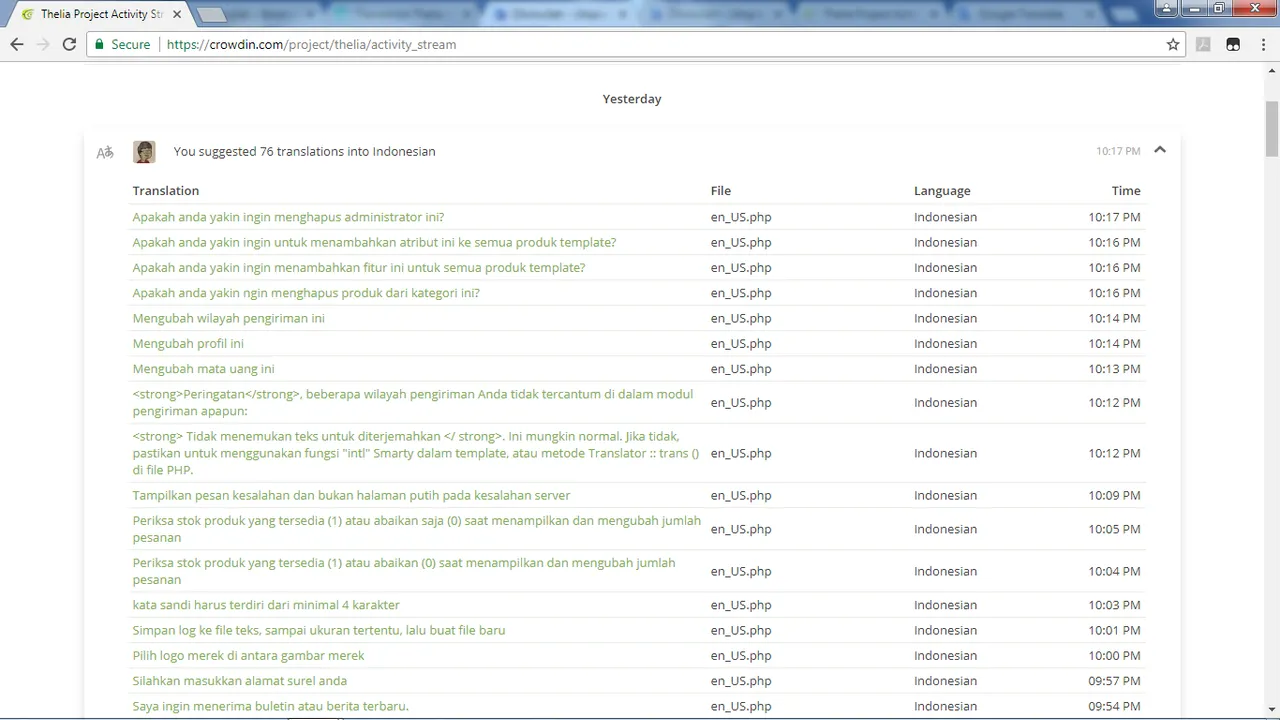
Task: Click the Yesterday date heading
Action: click(x=632, y=99)
